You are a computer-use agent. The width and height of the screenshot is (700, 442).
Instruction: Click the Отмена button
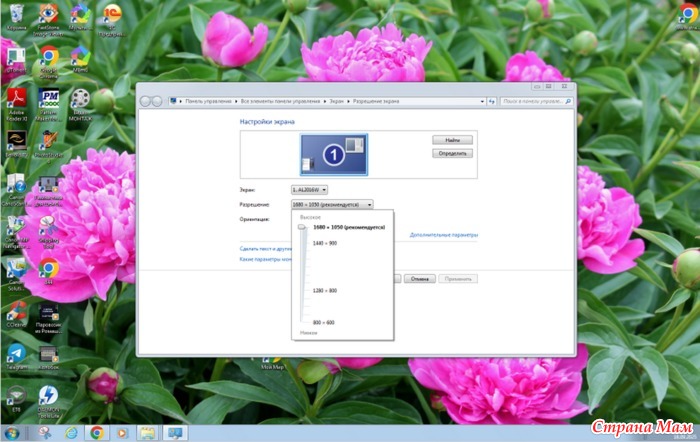419,279
